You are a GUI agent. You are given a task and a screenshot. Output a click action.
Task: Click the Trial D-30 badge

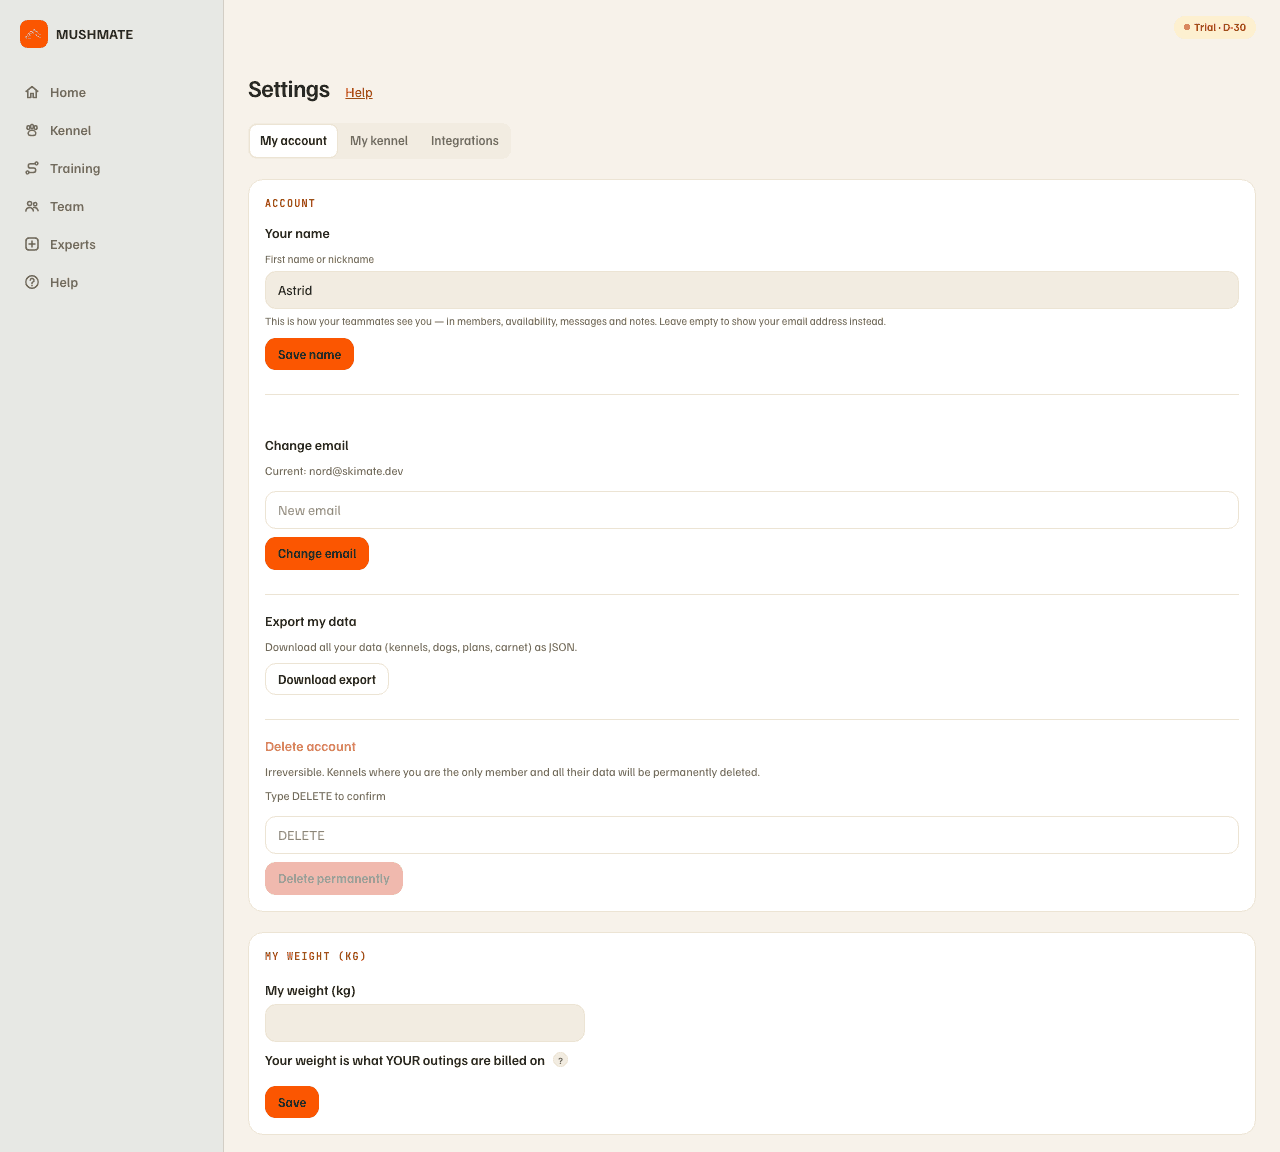[1215, 27]
